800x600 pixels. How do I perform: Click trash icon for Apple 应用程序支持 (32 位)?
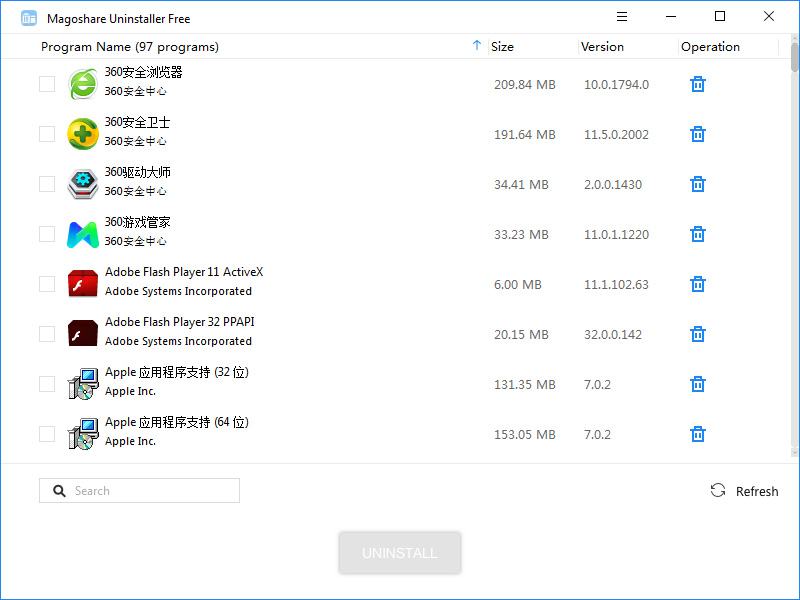pos(698,384)
